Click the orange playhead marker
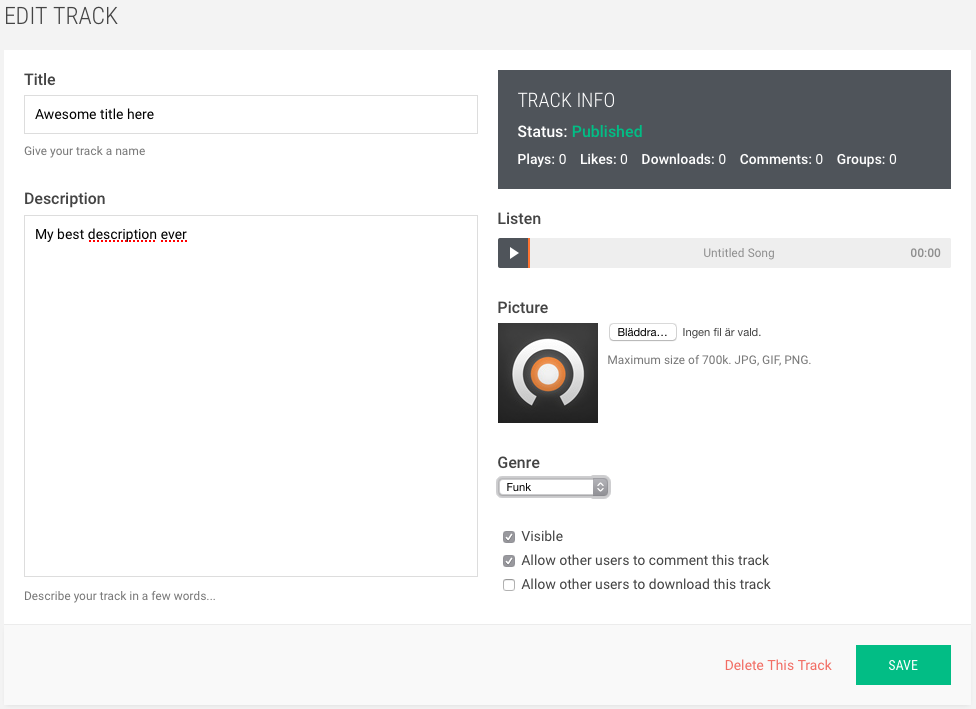This screenshot has width=976, height=709. 528,253
